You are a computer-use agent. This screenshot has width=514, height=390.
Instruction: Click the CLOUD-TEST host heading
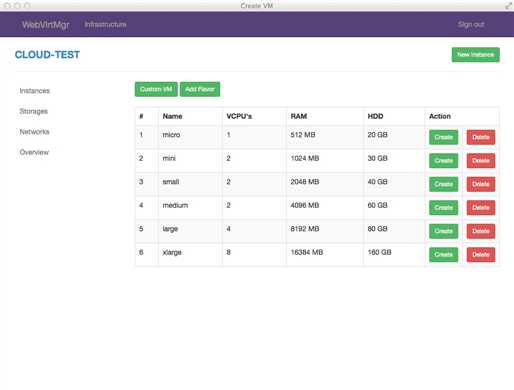click(47, 55)
